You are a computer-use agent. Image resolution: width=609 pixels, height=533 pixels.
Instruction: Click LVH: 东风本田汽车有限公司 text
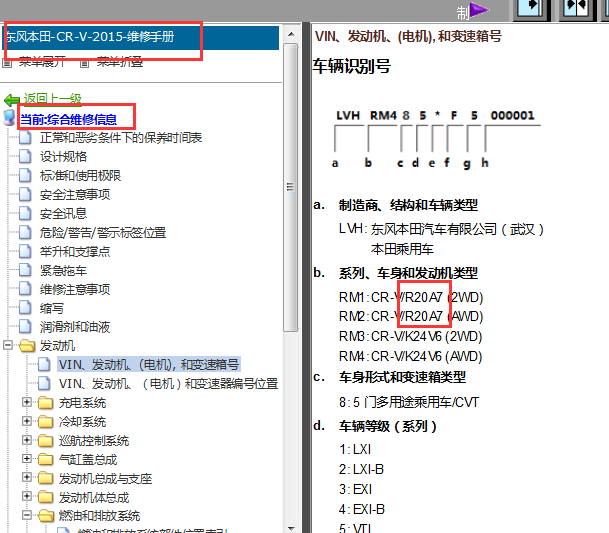pos(441,229)
